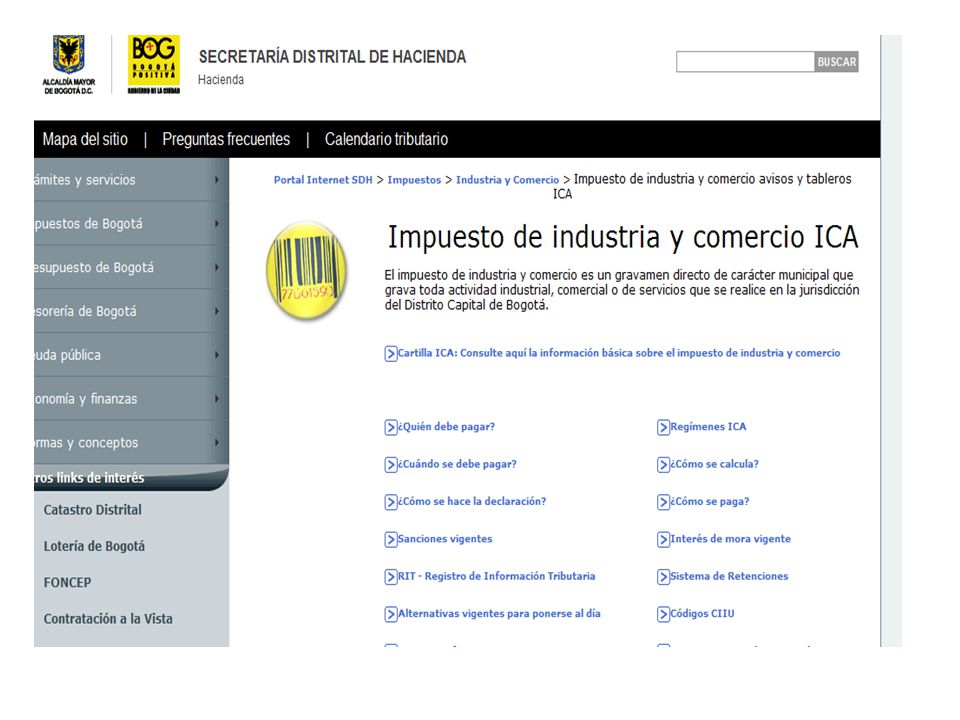Open FONCEP link in sidebar

[x=67, y=582]
